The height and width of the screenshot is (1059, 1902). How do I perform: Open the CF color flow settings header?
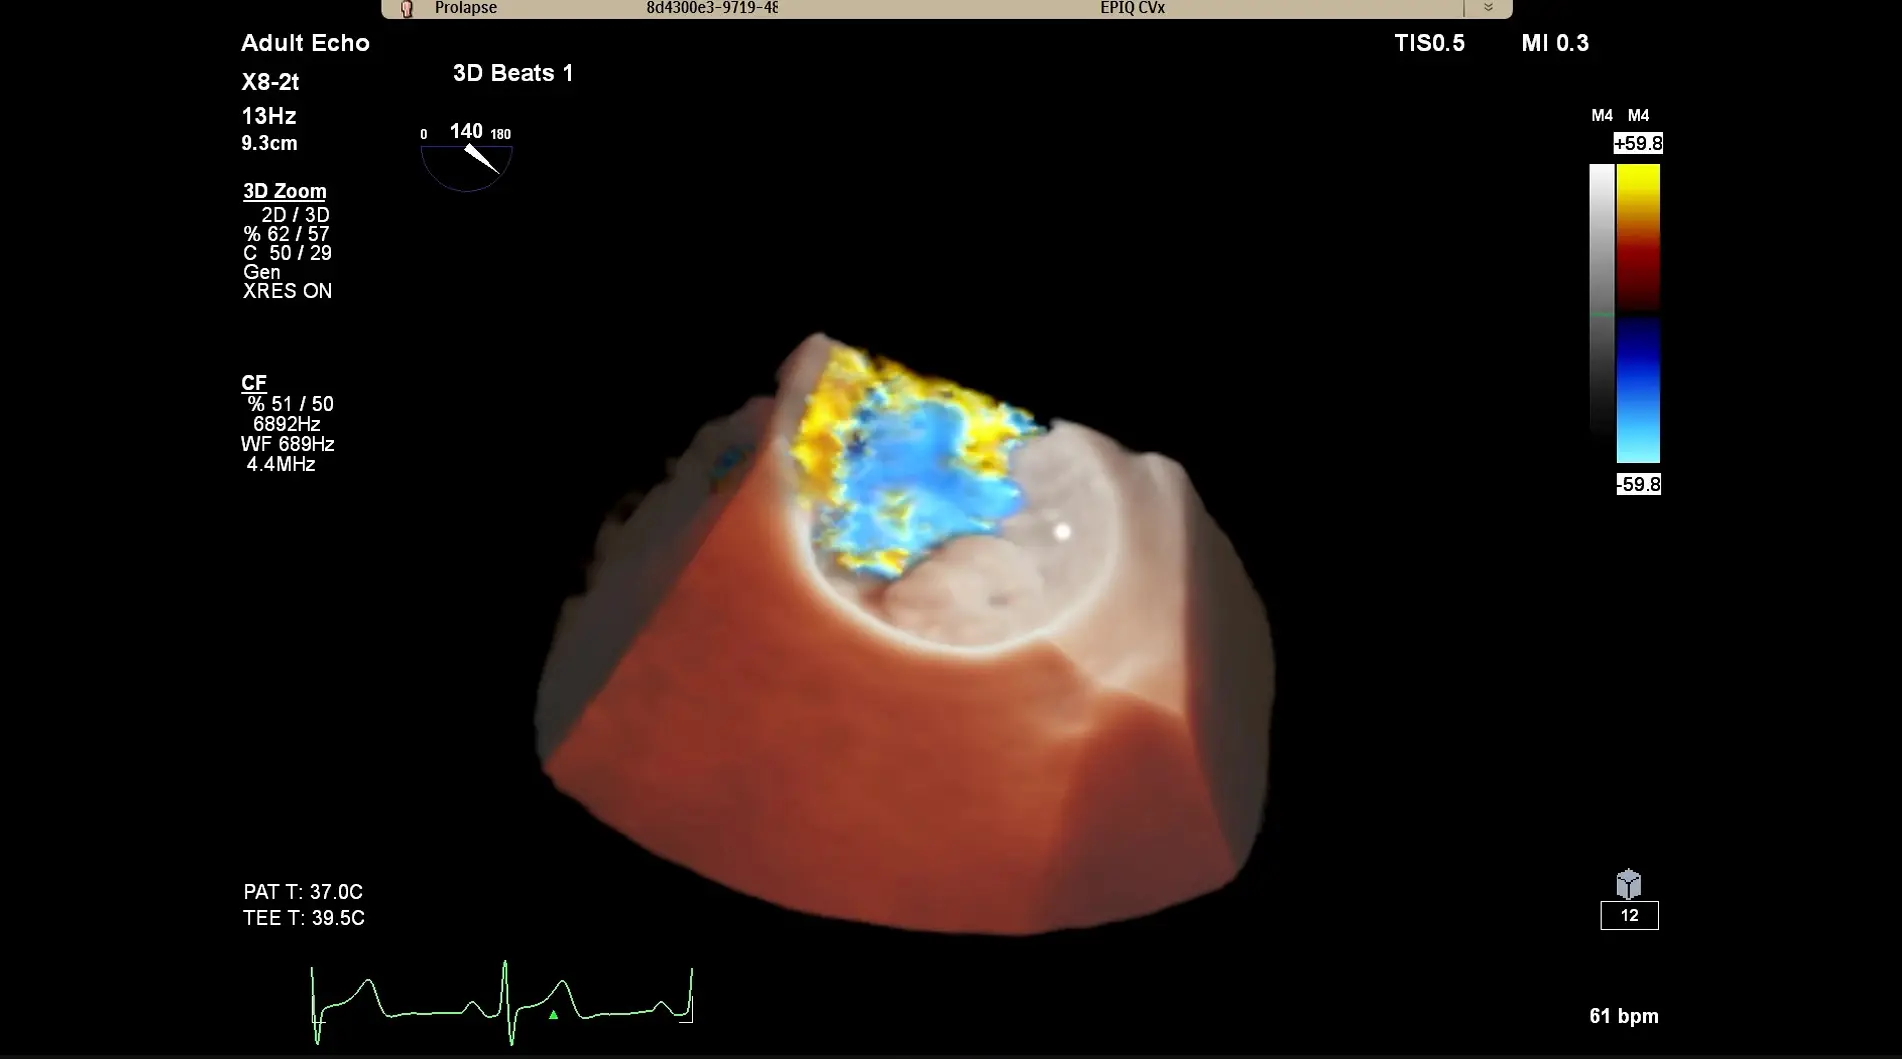pos(254,383)
